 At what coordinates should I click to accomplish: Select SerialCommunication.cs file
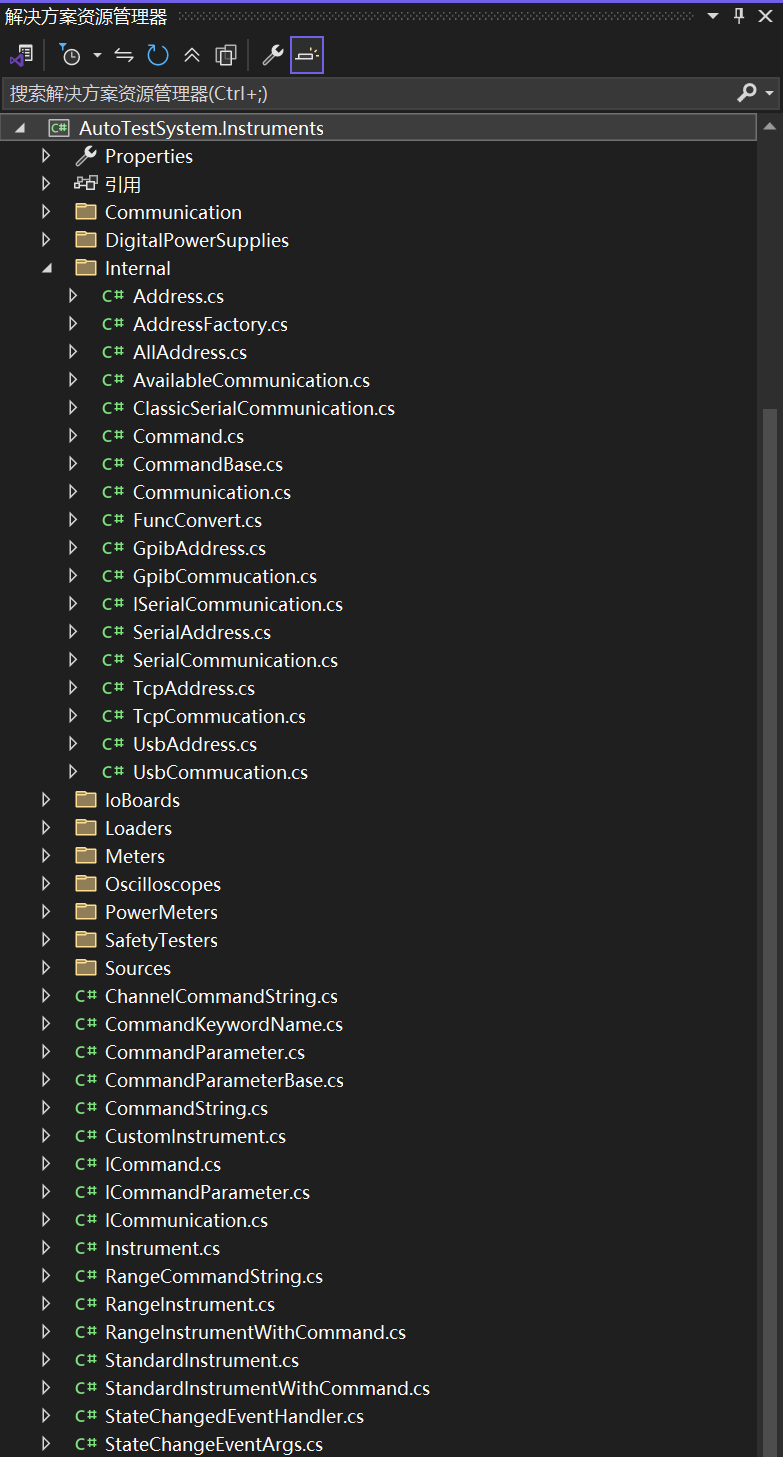pyautogui.click(x=235, y=660)
